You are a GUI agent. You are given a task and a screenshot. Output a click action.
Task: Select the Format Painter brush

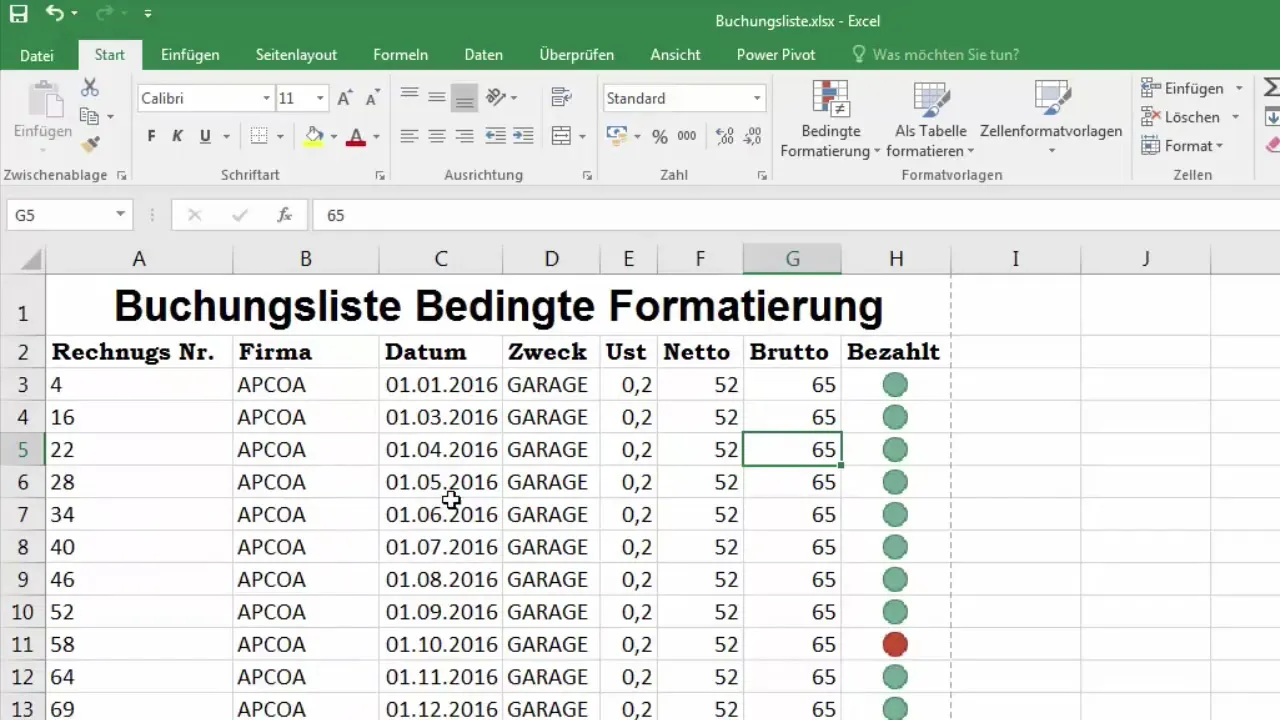pos(90,145)
